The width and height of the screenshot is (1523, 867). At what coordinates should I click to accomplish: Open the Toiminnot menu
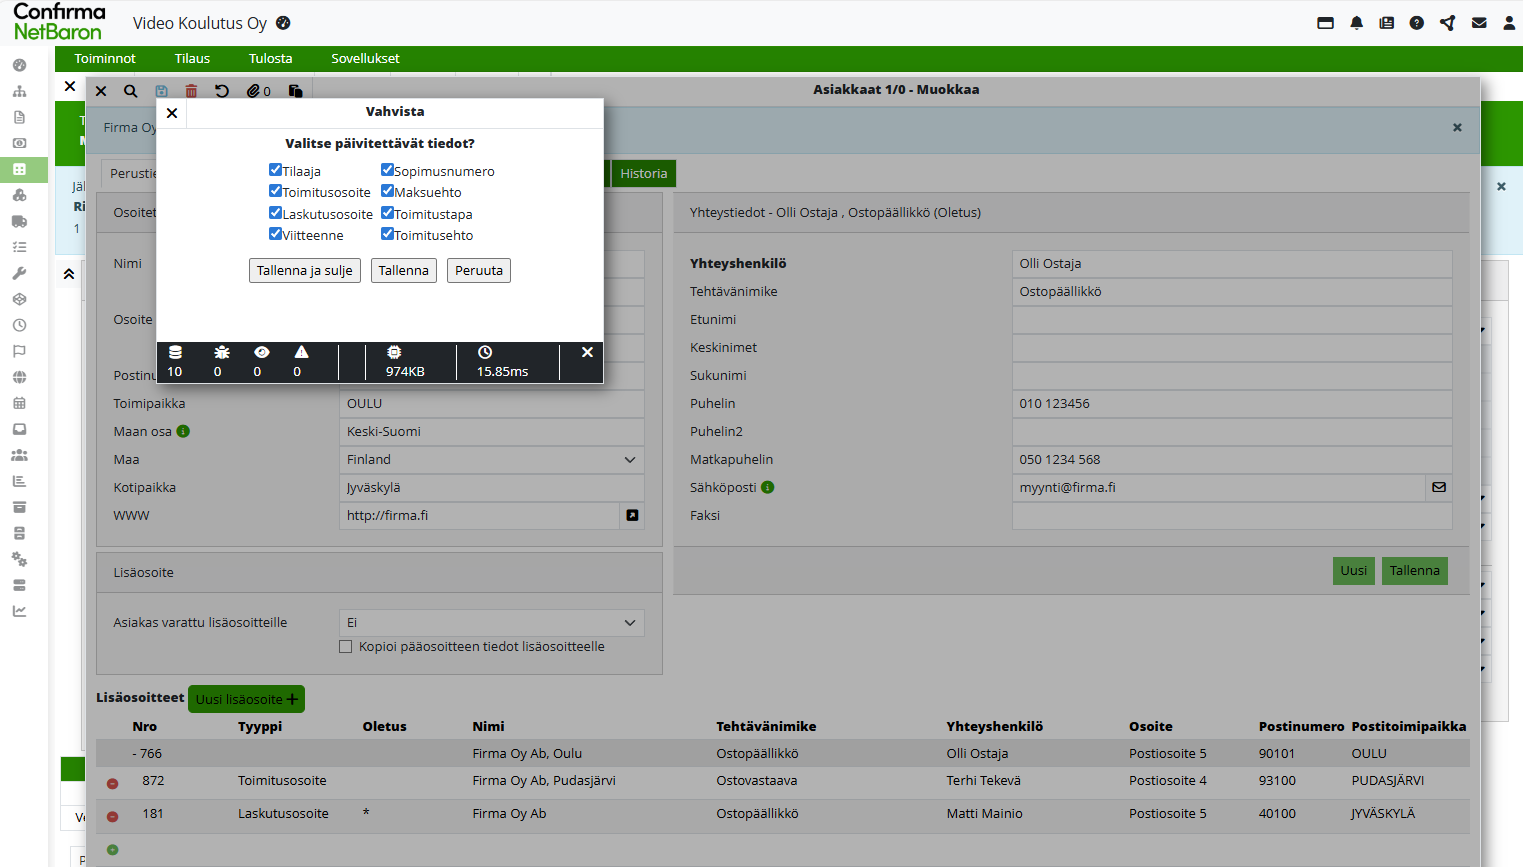pos(105,59)
